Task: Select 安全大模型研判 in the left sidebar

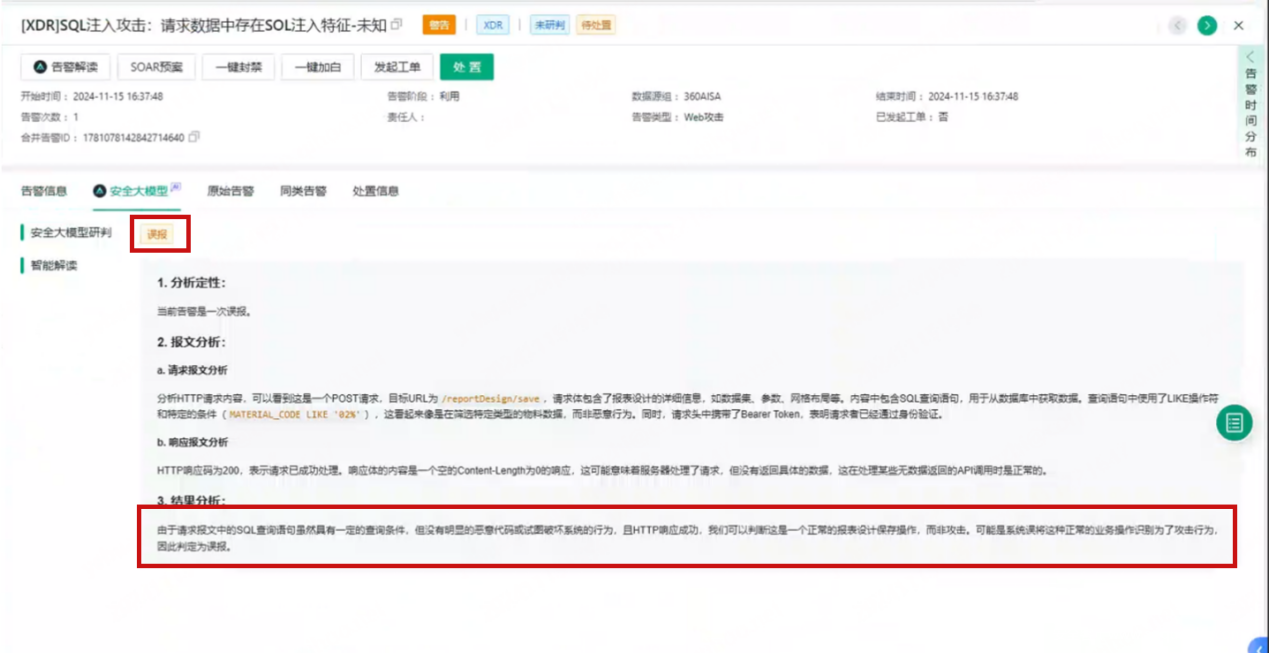Action: click(70, 233)
